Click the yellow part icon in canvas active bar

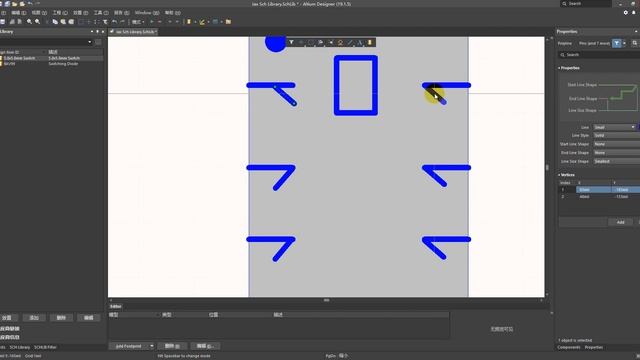(370, 42)
